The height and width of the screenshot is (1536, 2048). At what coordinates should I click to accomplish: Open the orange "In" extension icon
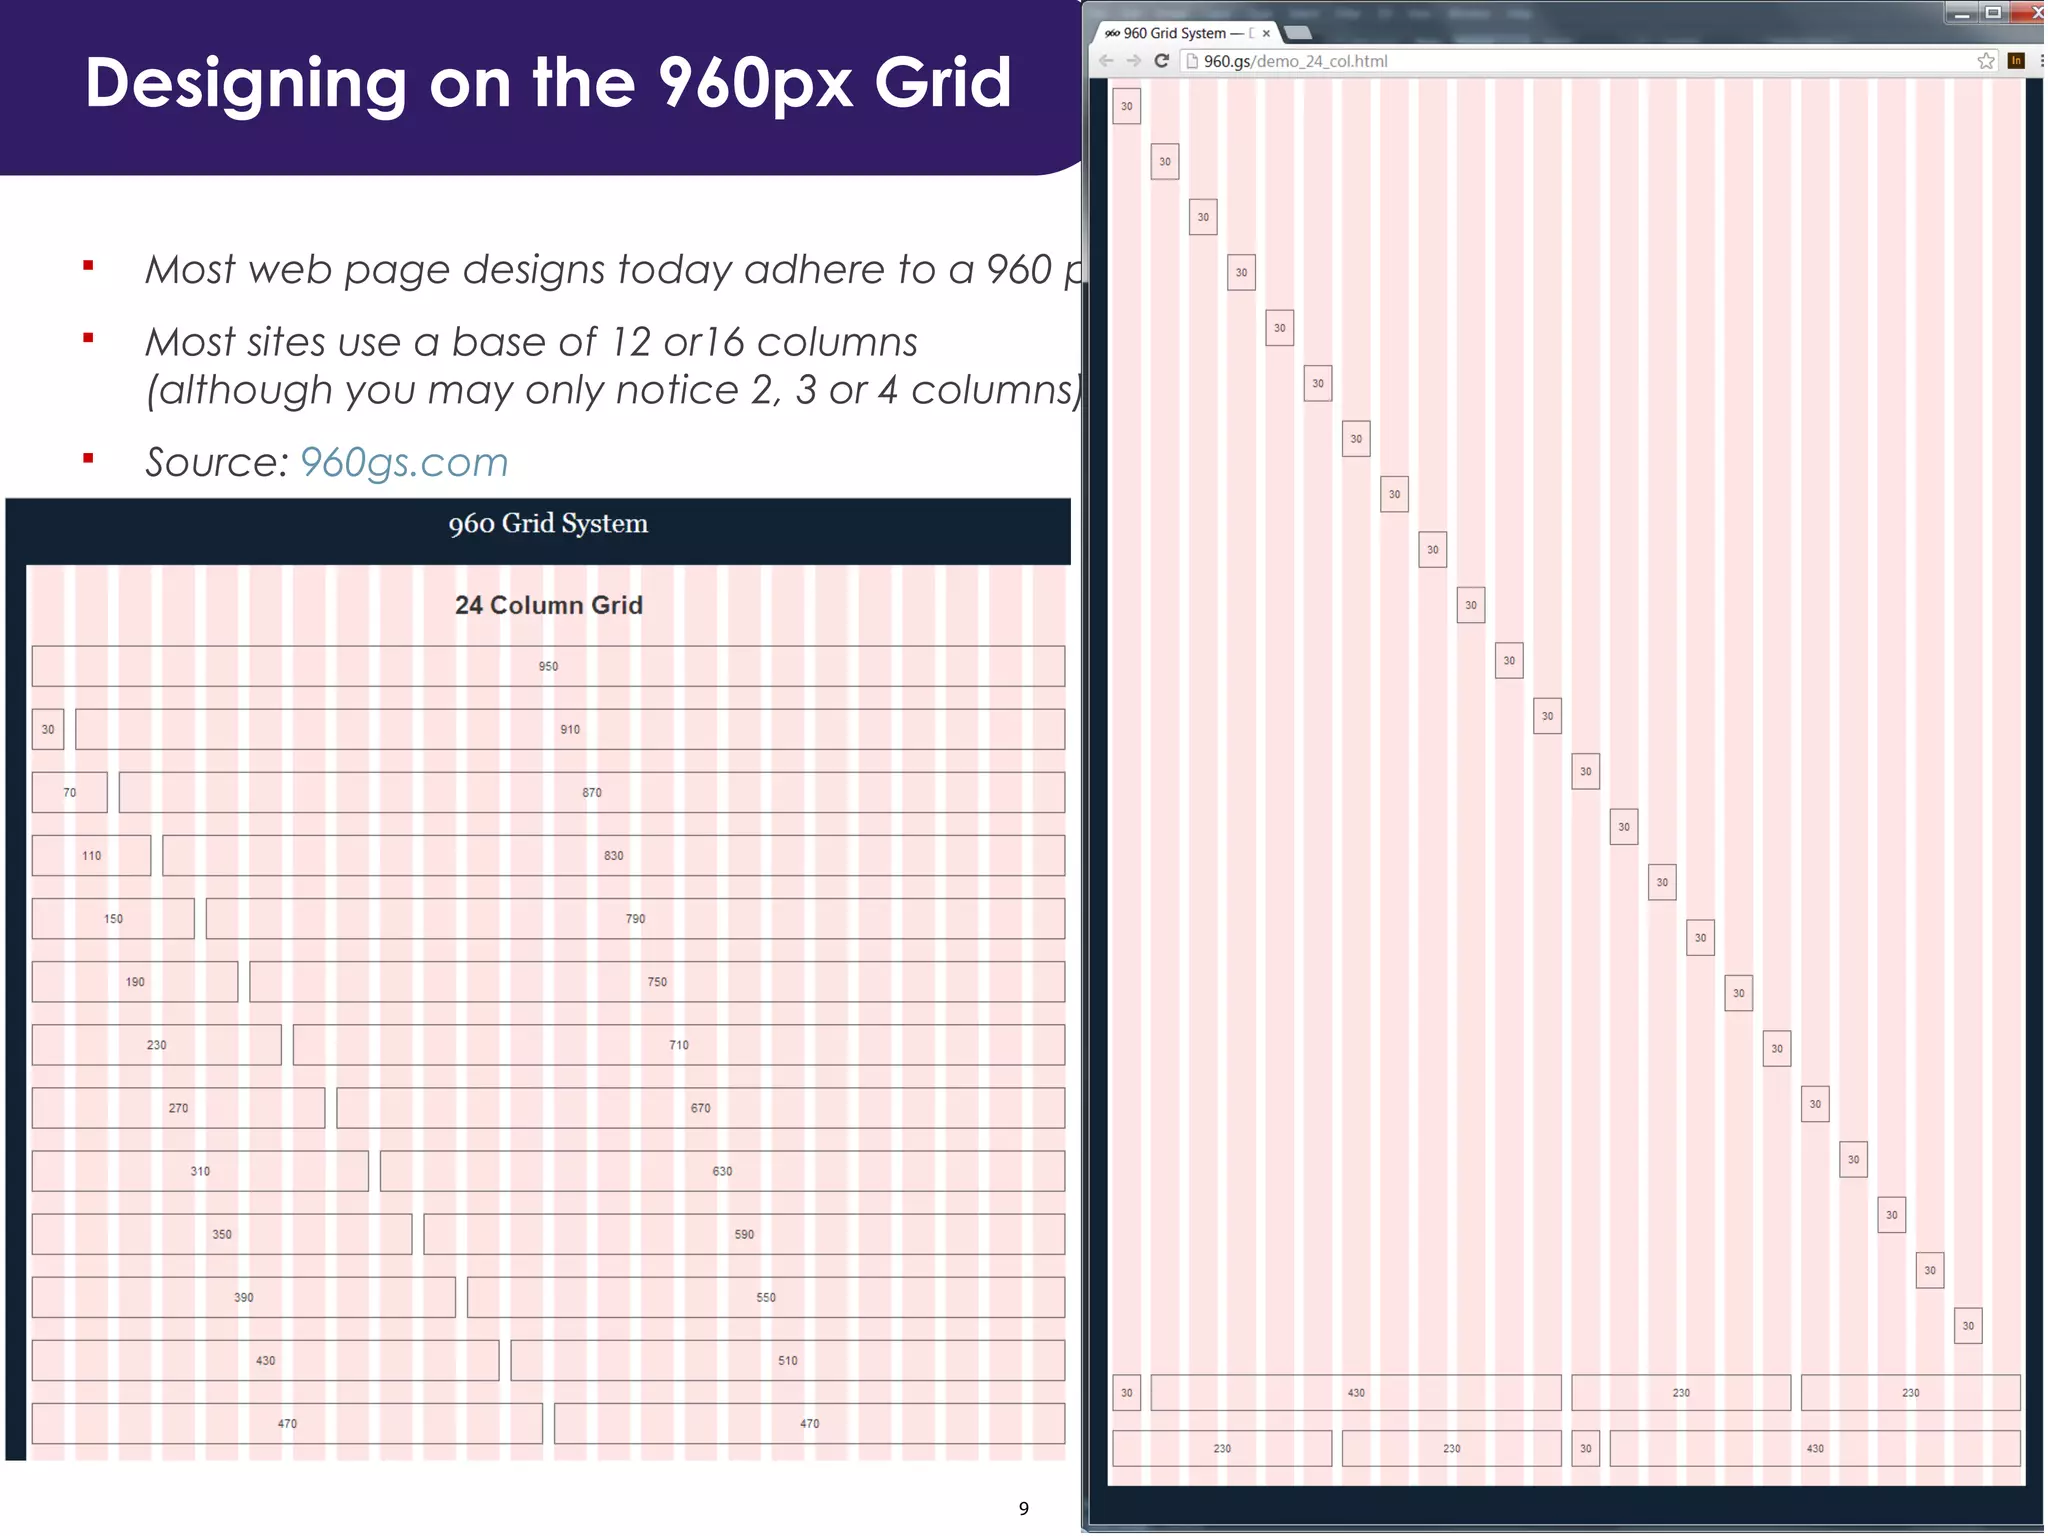pyautogui.click(x=2016, y=61)
